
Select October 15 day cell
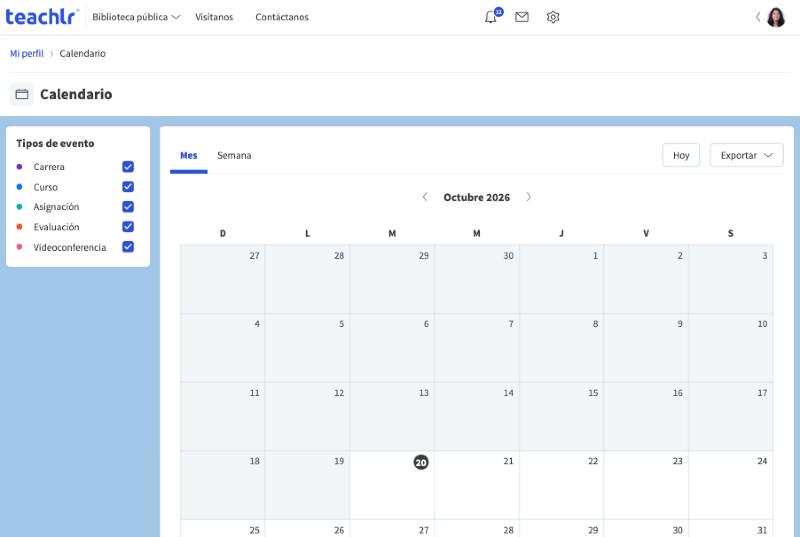point(561,416)
